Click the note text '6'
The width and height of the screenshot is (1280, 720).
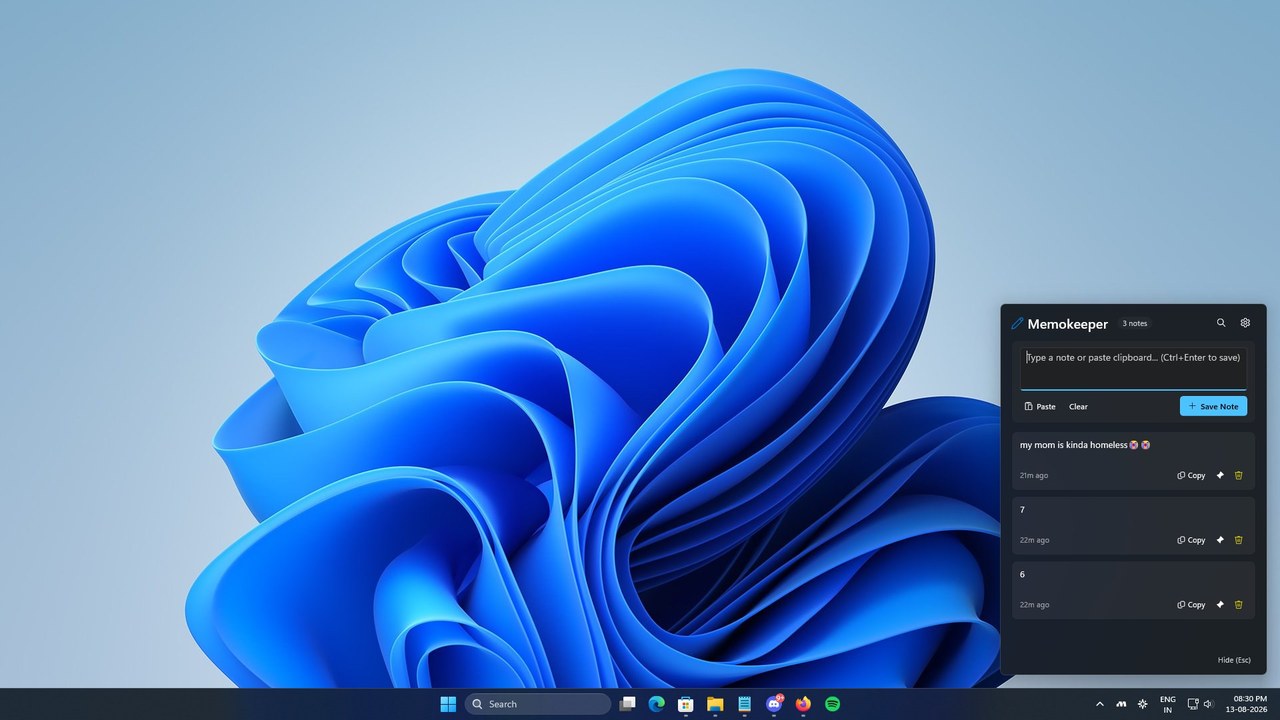1022,575
